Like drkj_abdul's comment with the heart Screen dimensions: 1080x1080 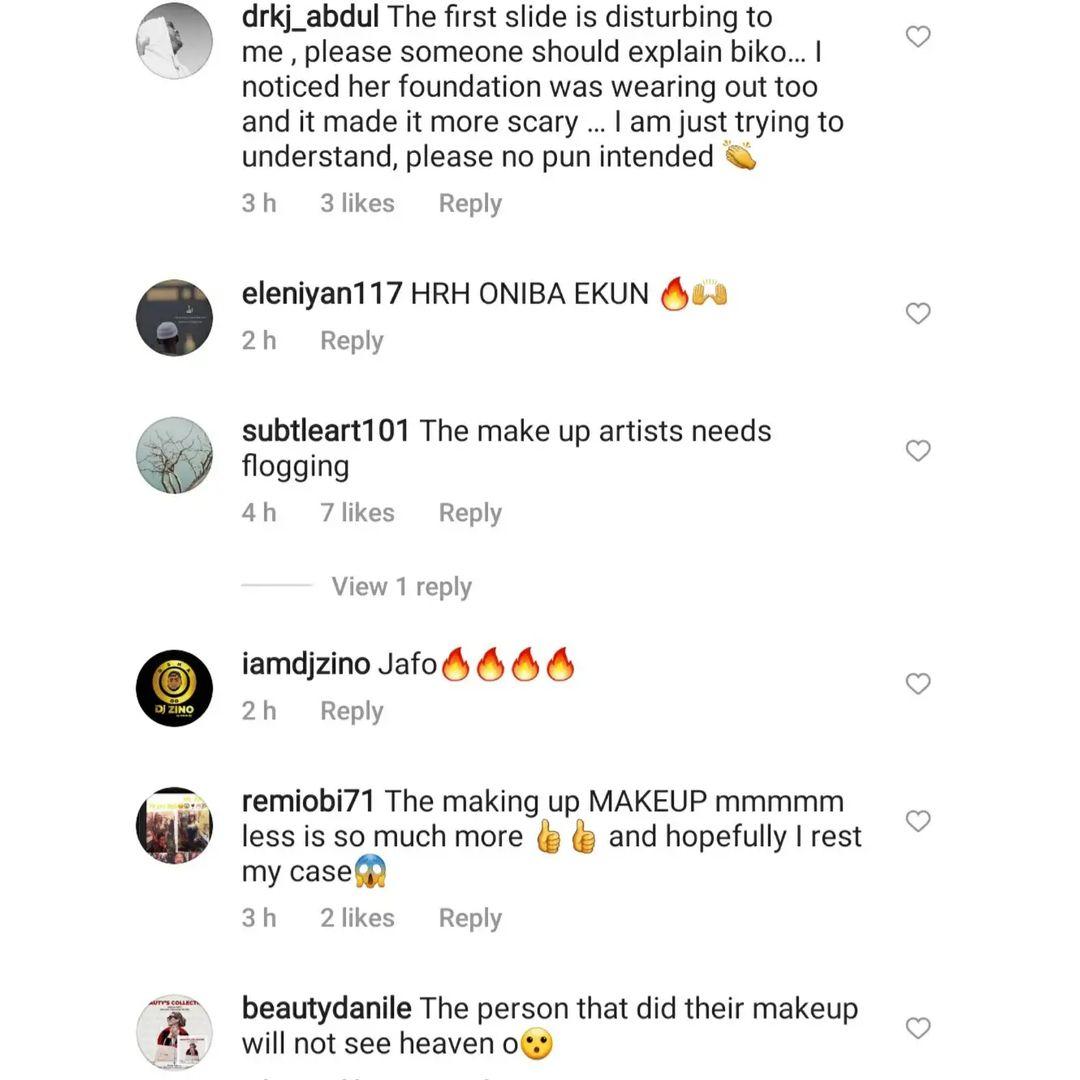tap(917, 37)
